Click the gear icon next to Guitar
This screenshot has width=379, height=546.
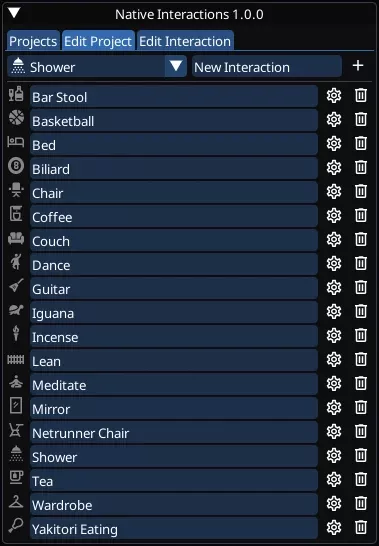pyautogui.click(x=334, y=288)
